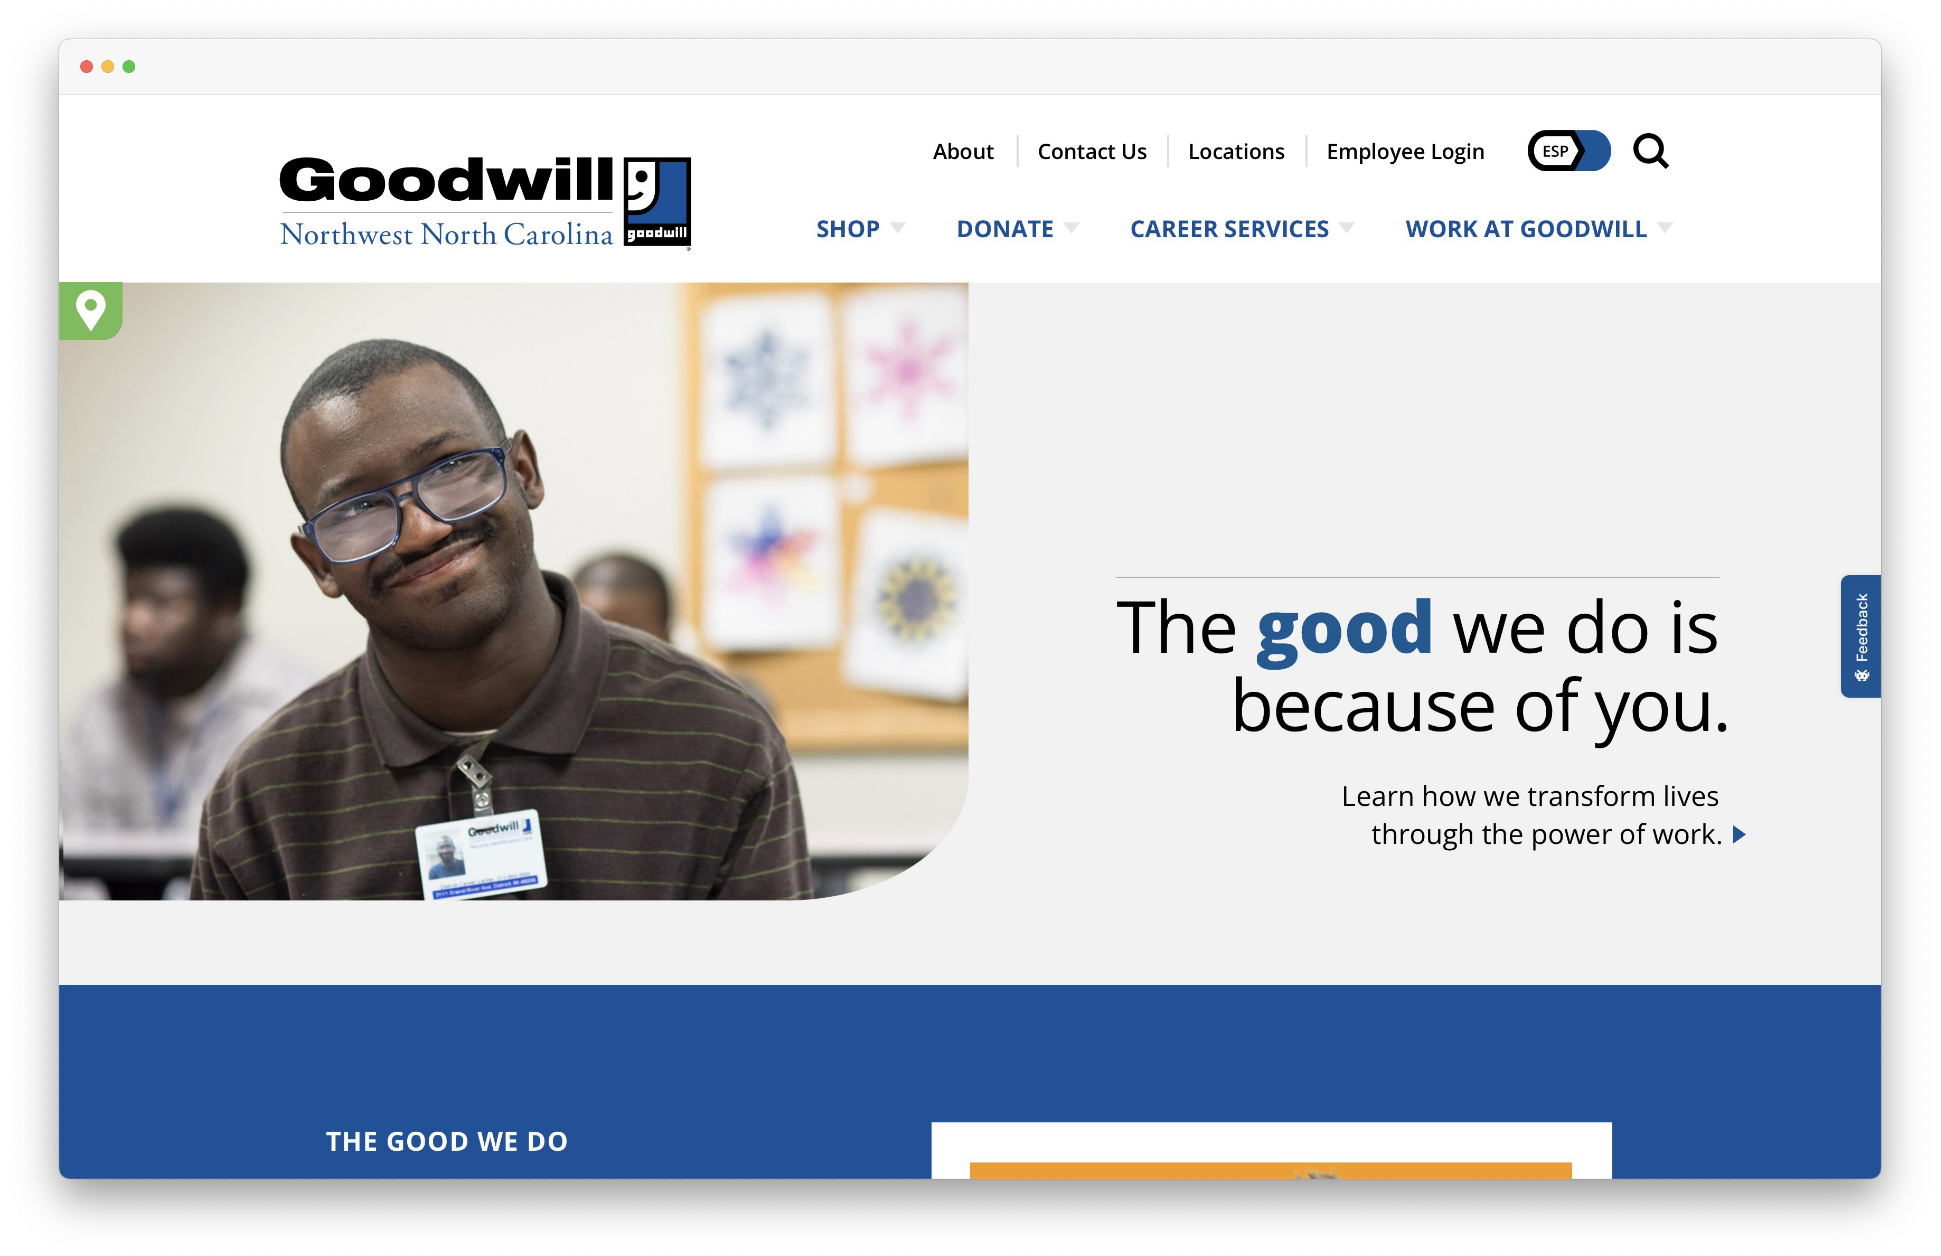Click the blue THE GOOD WE DO section
The width and height of the screenshot is (1941, 1256).
[x=446, y=1137]
